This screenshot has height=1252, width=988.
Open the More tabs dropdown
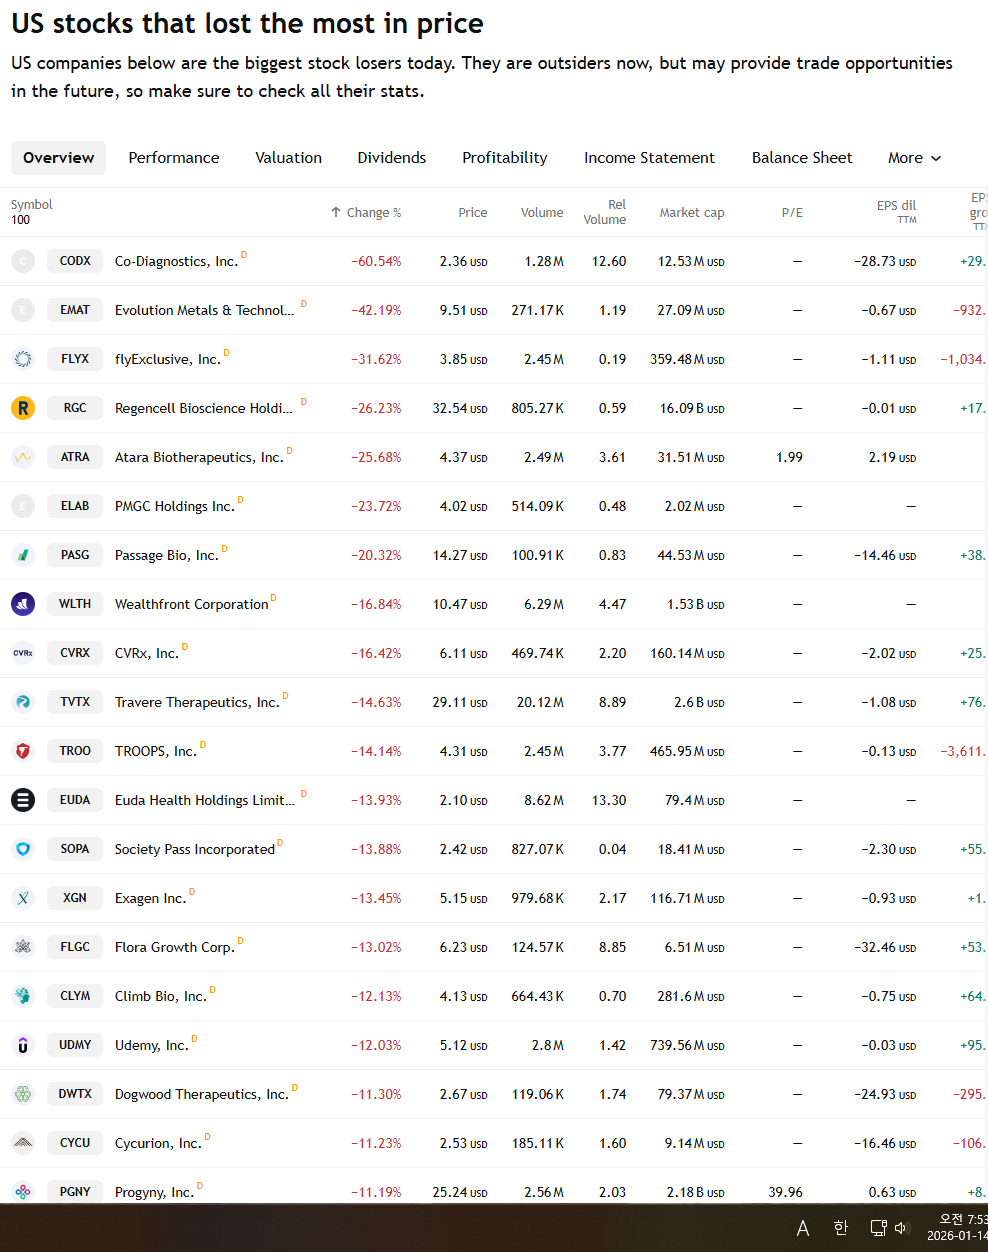click(x=914, y=158)
